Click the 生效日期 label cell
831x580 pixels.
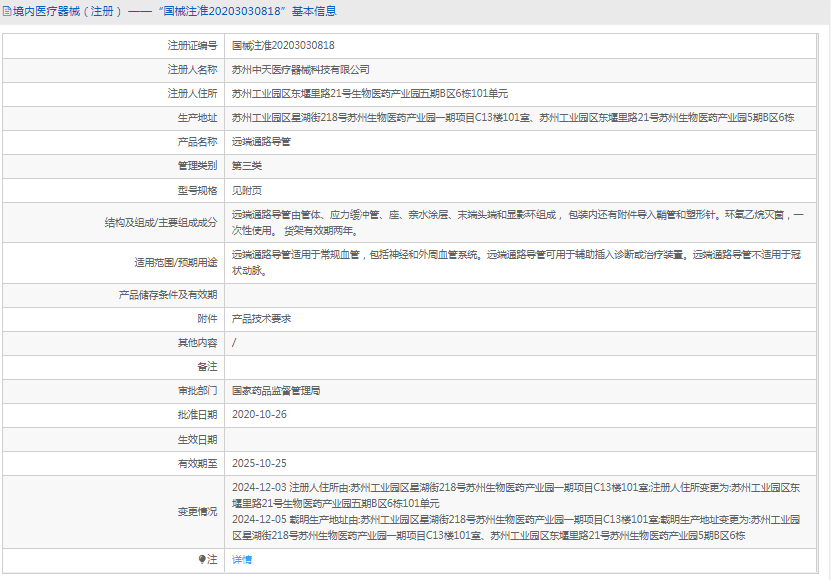point(113,440)
